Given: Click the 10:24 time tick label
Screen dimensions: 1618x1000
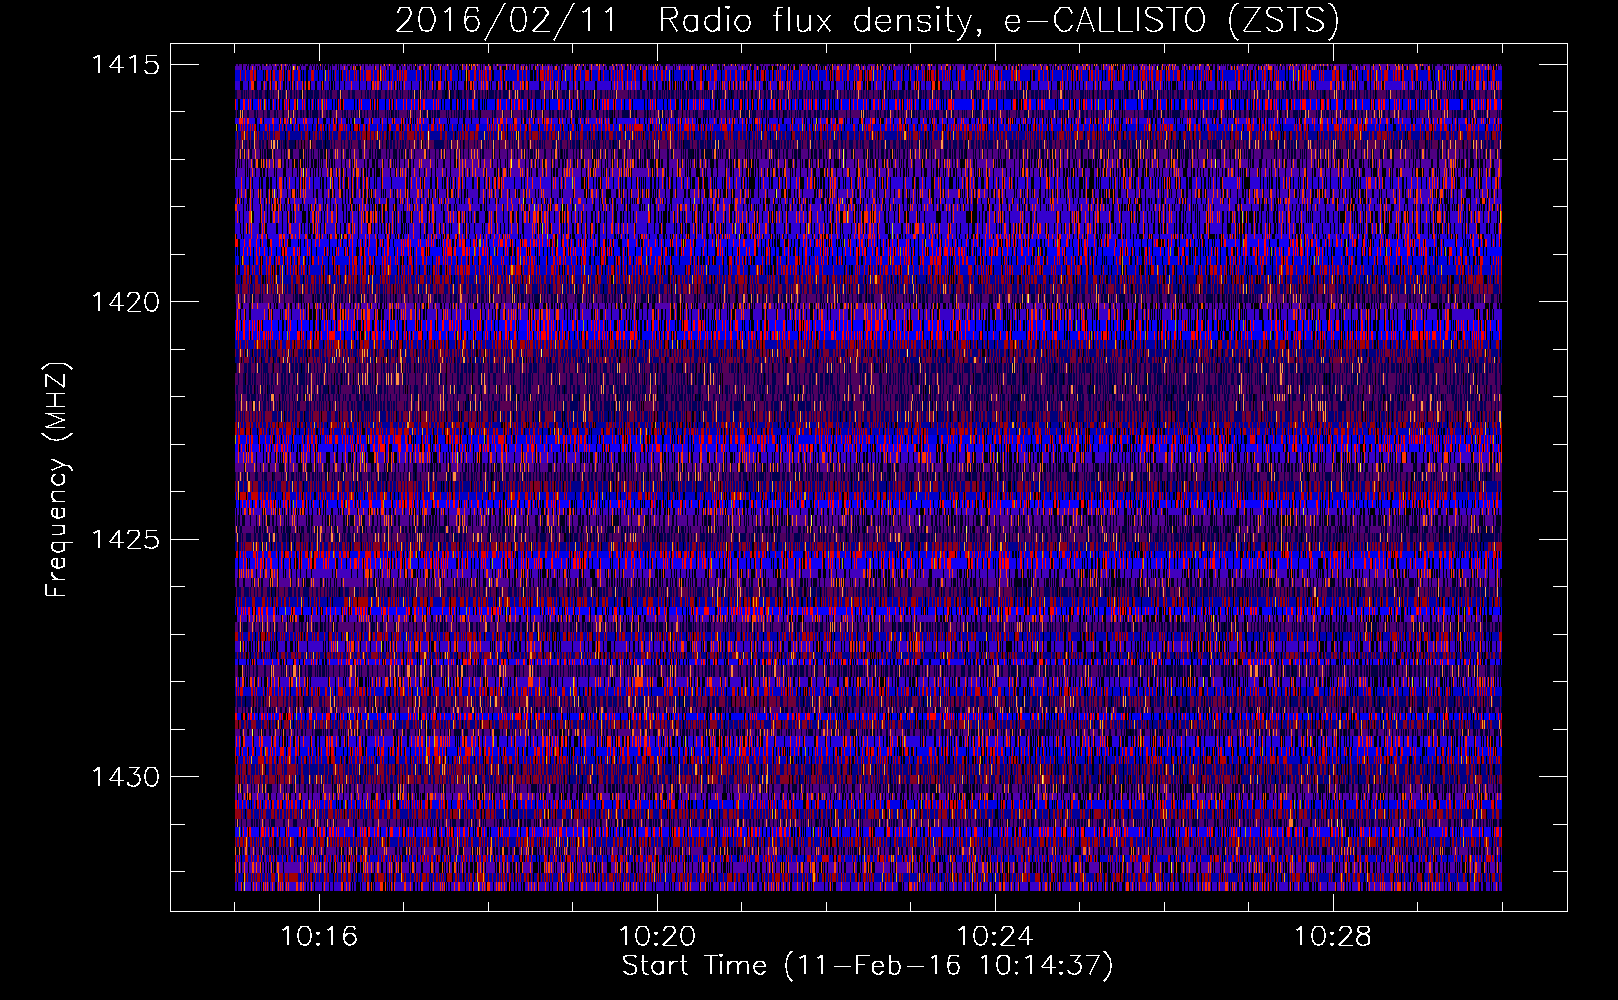Looking at the screenshot, I should [995, 937].
